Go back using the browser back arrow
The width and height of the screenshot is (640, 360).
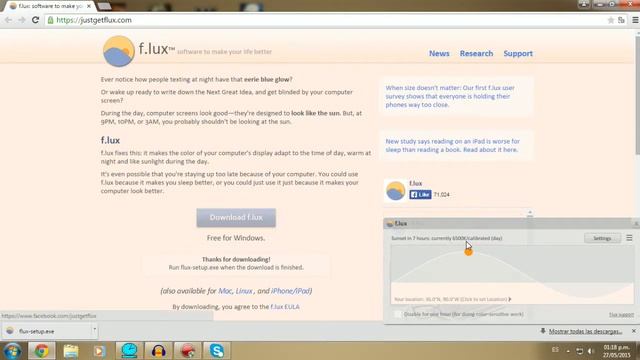click(x=8, y=20)
